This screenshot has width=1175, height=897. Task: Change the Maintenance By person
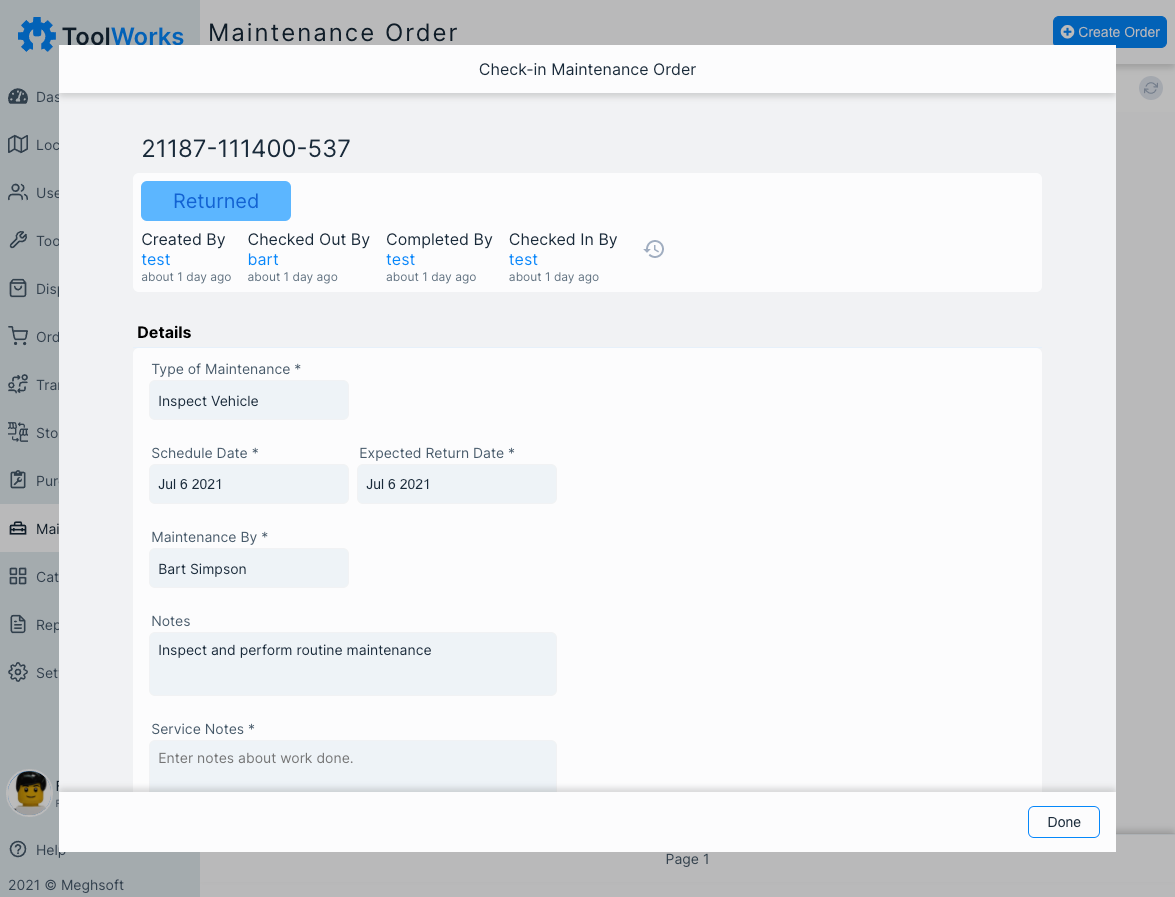[248, 568]
